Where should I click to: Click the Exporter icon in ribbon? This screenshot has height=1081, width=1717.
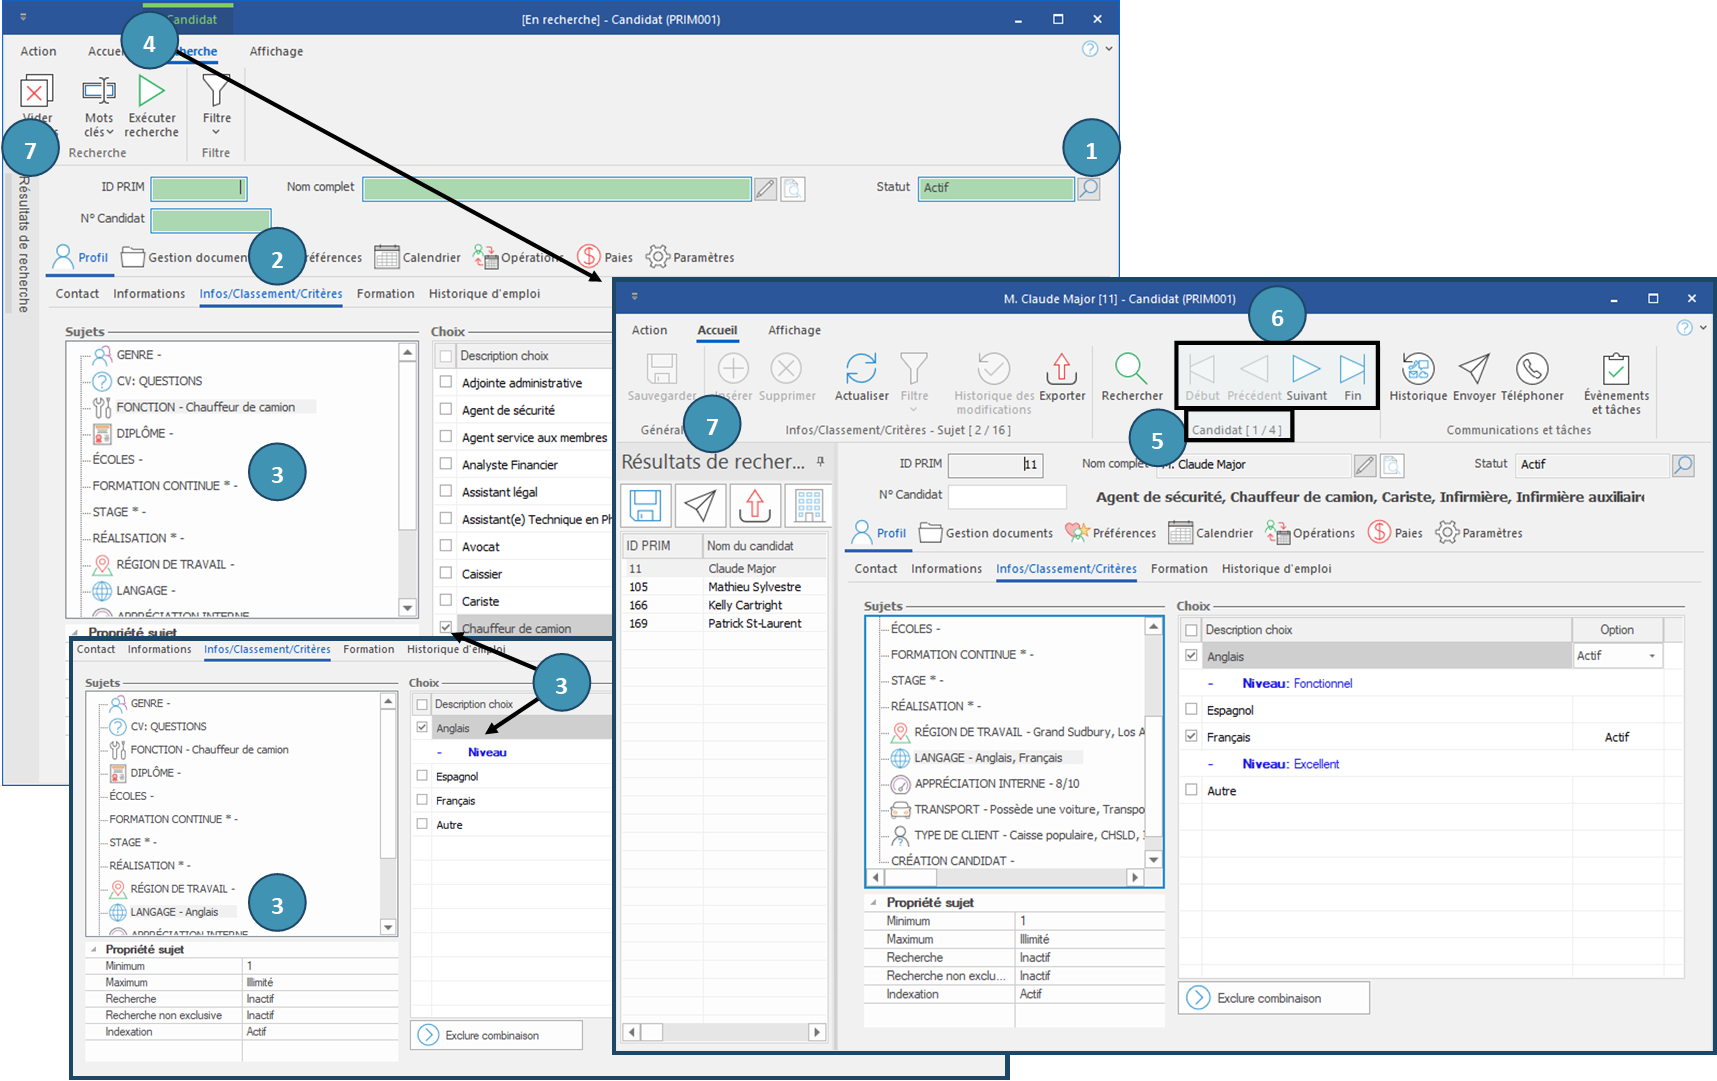[1061, 370]
